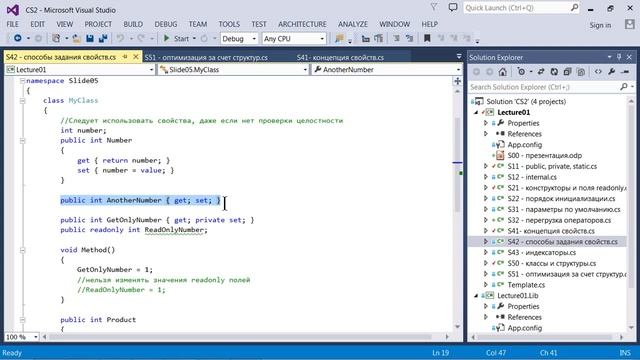Open the ARCHITECTURE menu
The height and width of the screenshot is (360, 640).
point(302,24)
